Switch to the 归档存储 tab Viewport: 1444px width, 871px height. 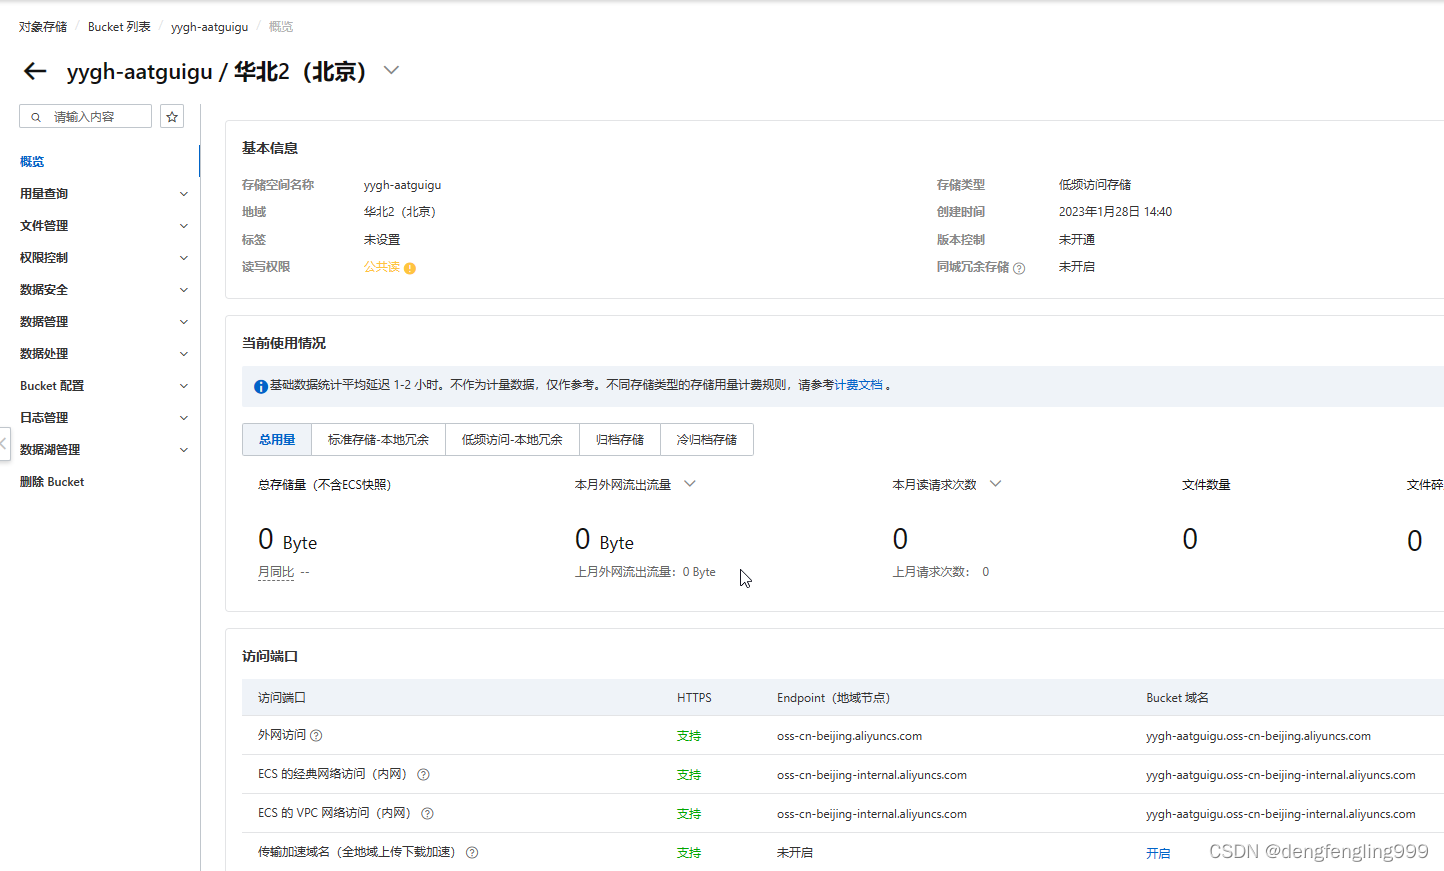tap(620, 440)
